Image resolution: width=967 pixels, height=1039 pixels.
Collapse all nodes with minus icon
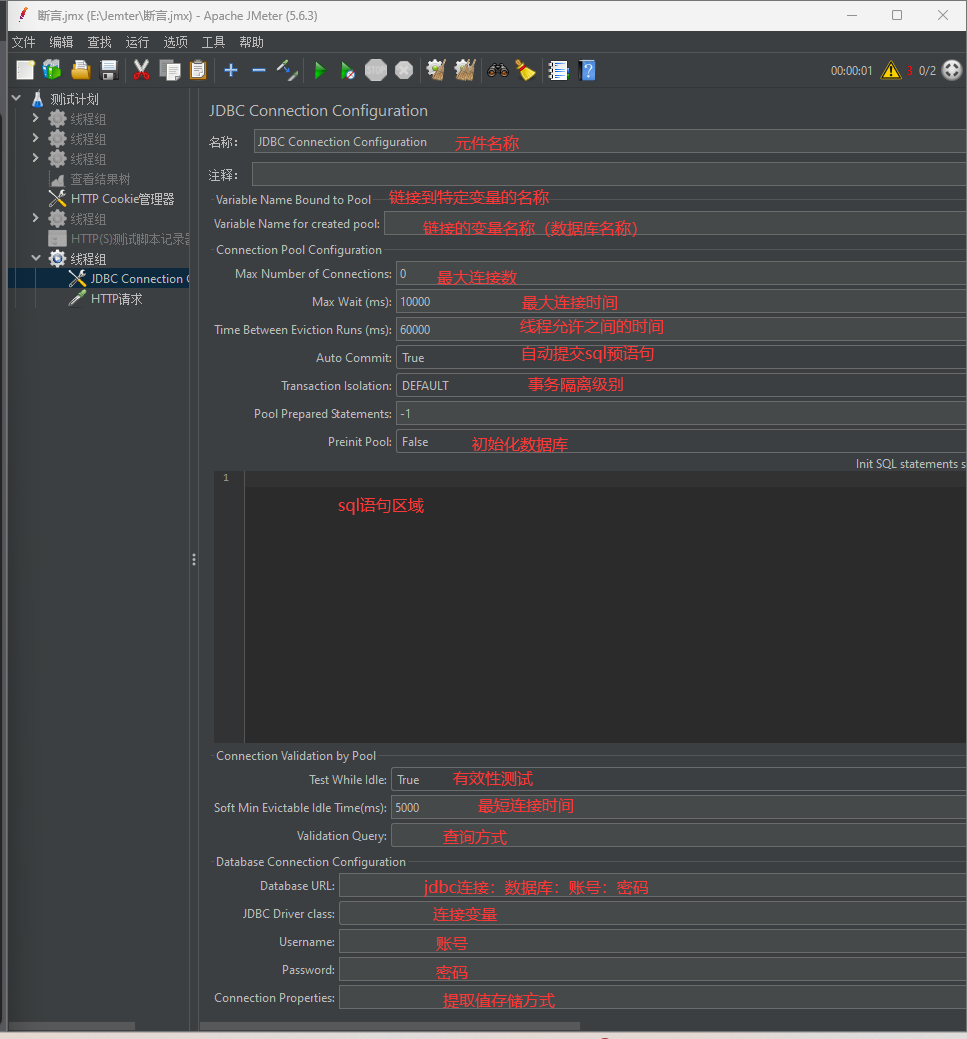259,70
